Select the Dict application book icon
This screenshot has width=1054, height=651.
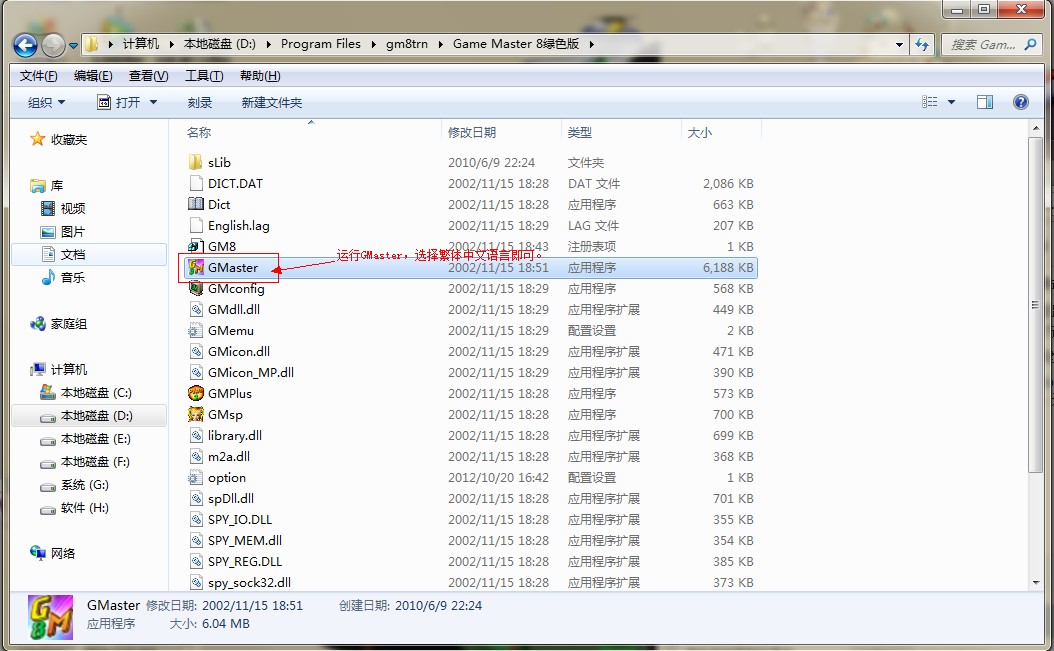point(196,204)
